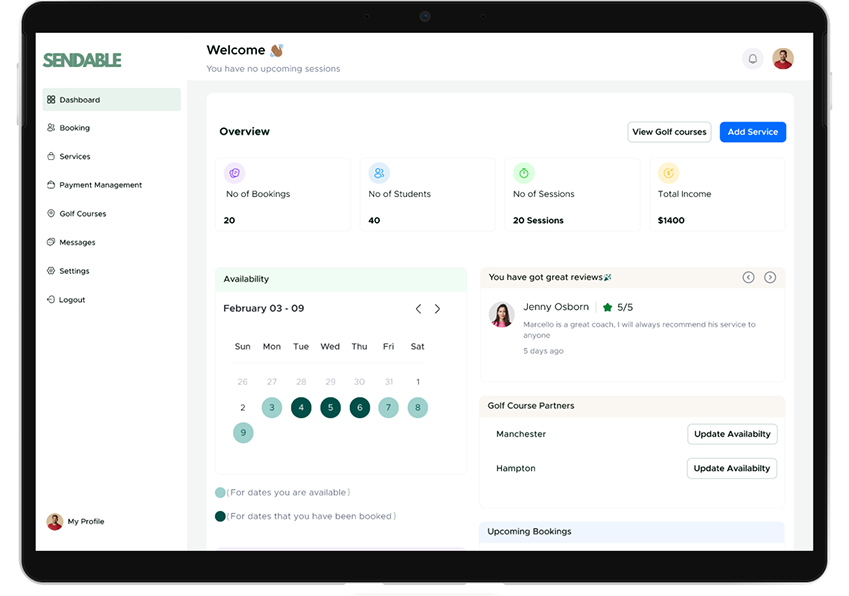The image size is (849, 596).
Task: Click Jenny Osborn's reviewer avatar
Action: coord(501,314)
